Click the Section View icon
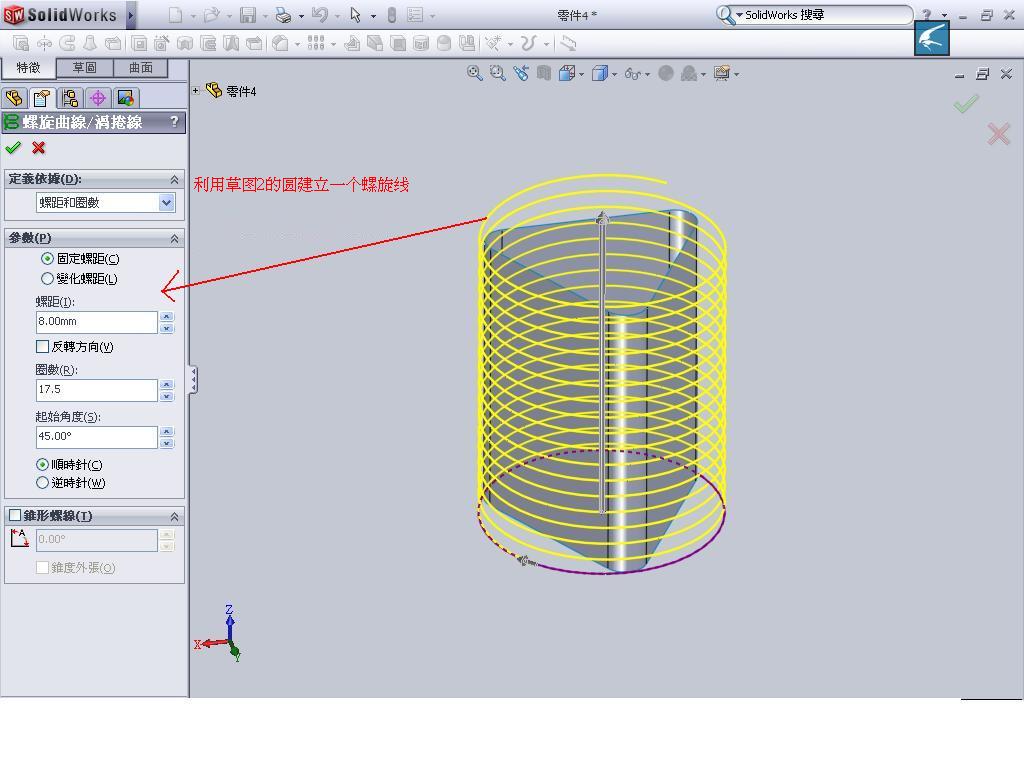The image size is (1024, 768). tap(543, 73)
